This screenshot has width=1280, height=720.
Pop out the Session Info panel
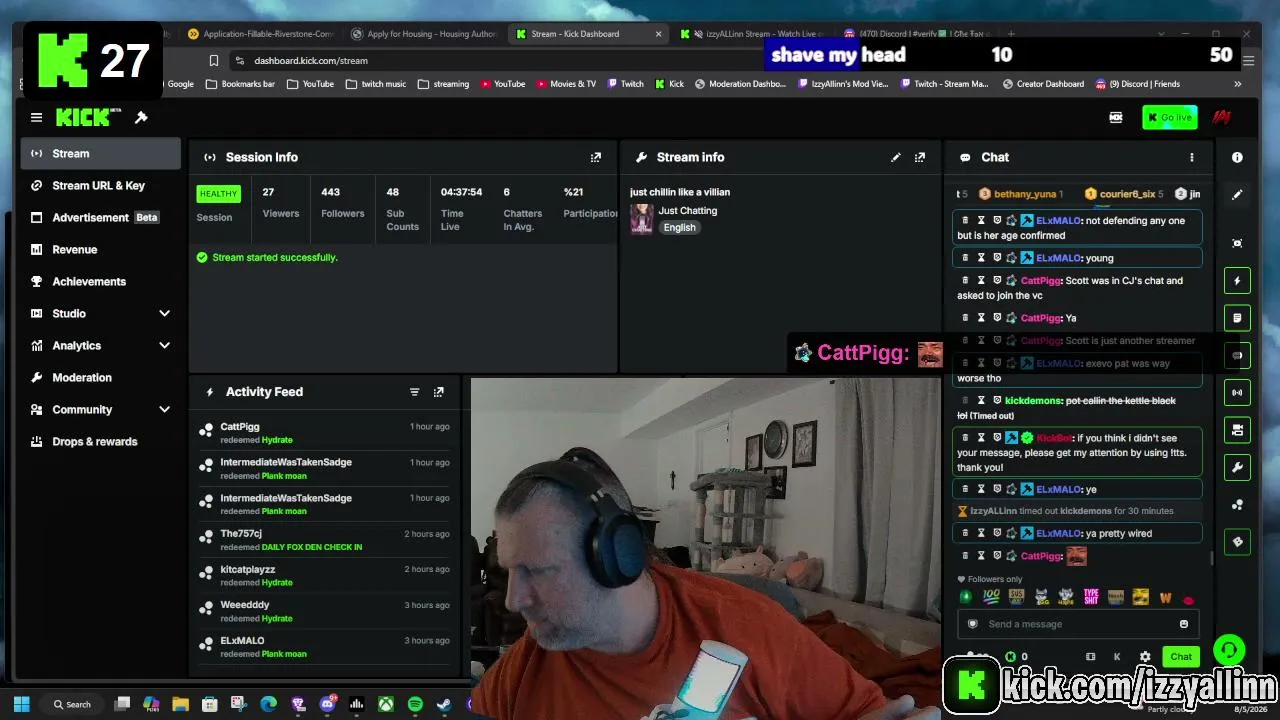(596, 157)
